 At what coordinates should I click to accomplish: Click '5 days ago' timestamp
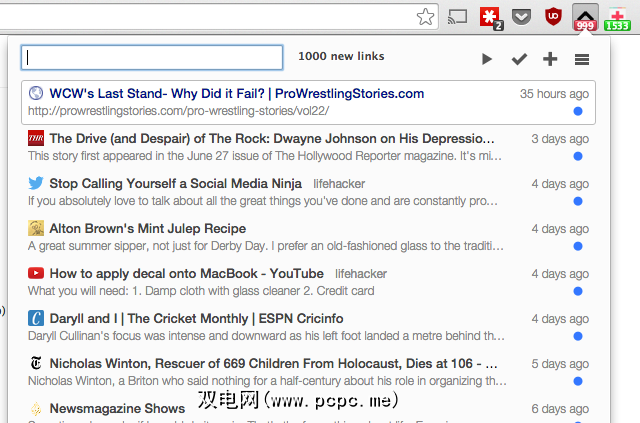[x=560, y=364]
